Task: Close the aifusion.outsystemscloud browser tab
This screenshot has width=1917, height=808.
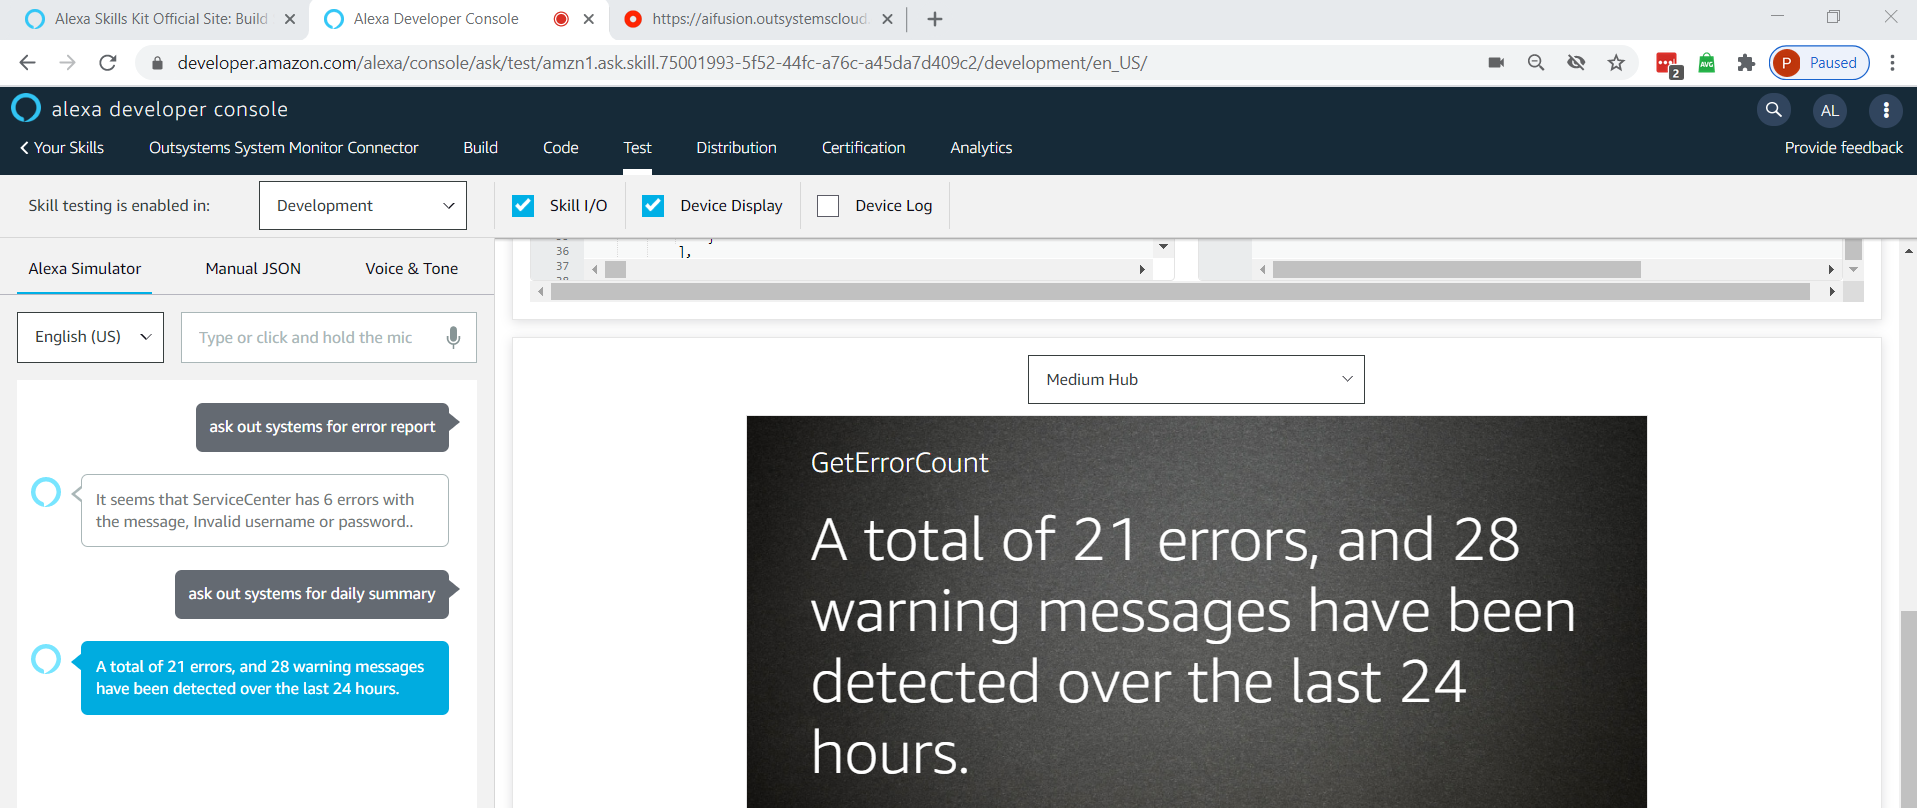Action: tap(887, 19)
